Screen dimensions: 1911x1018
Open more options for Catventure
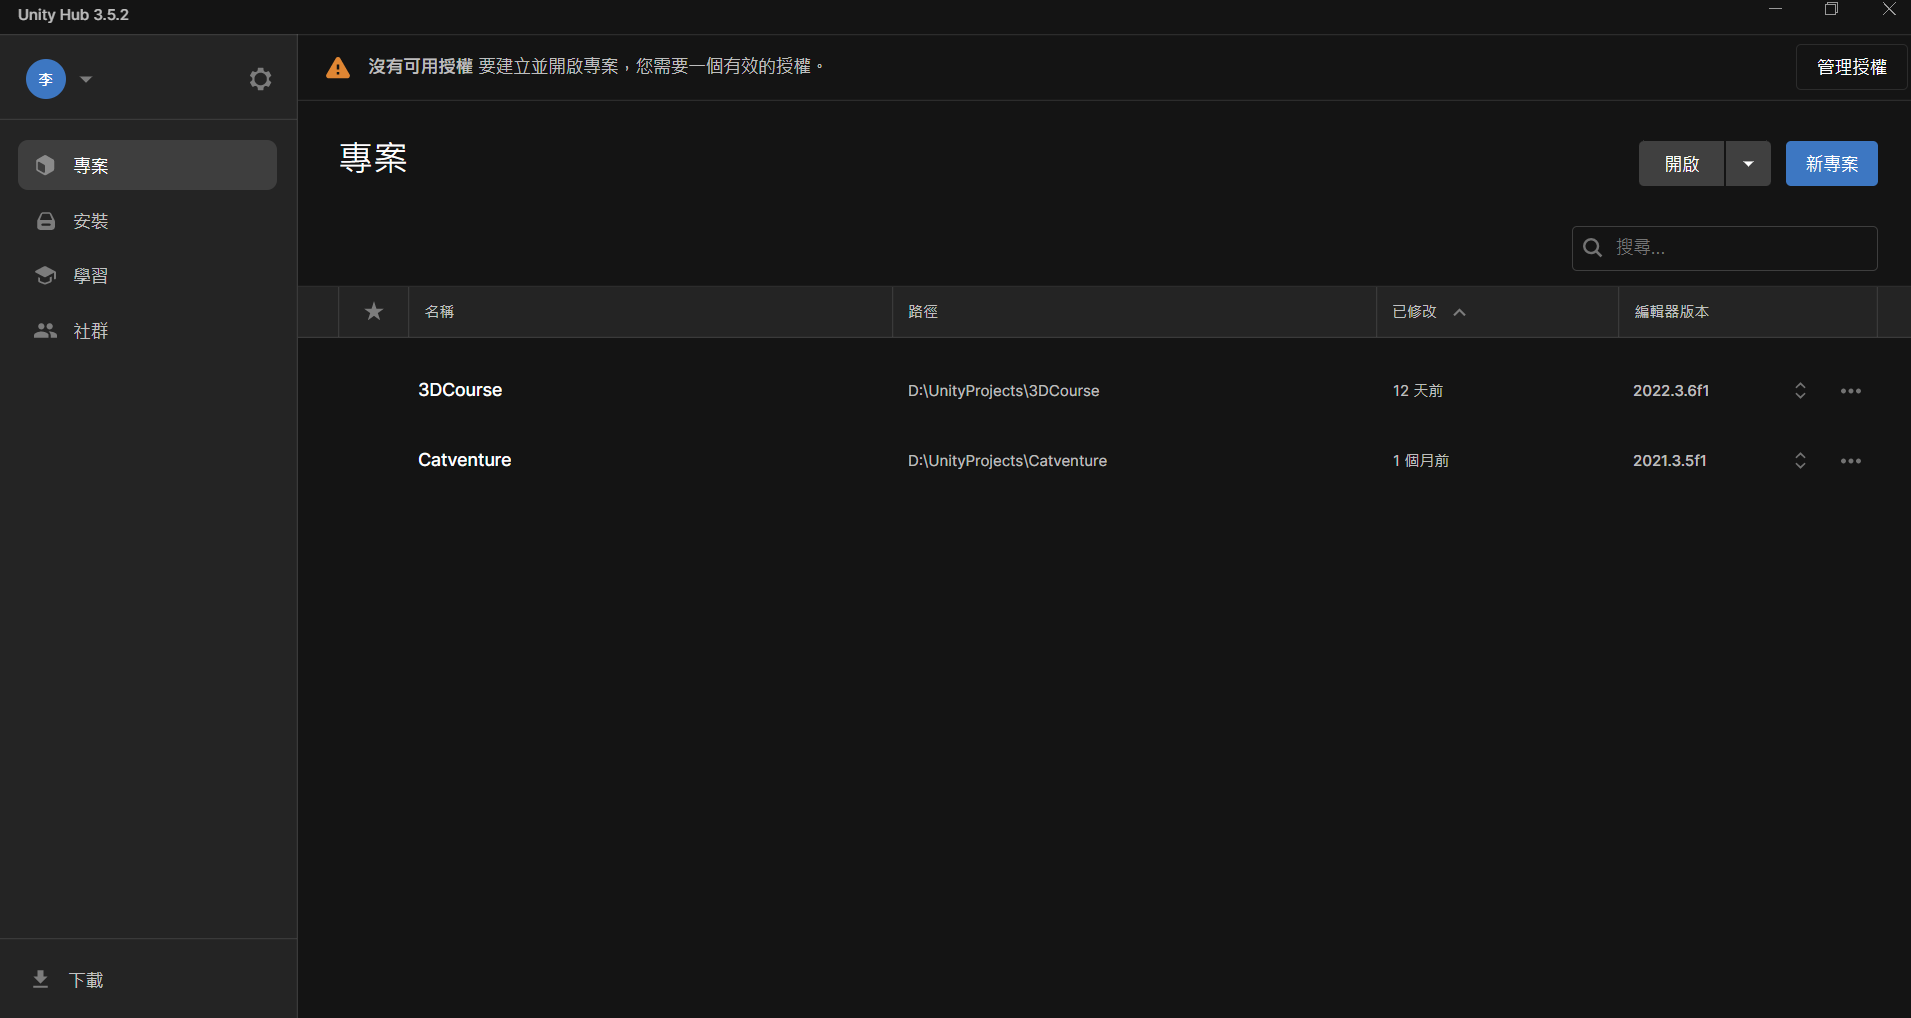point(1851,461)
